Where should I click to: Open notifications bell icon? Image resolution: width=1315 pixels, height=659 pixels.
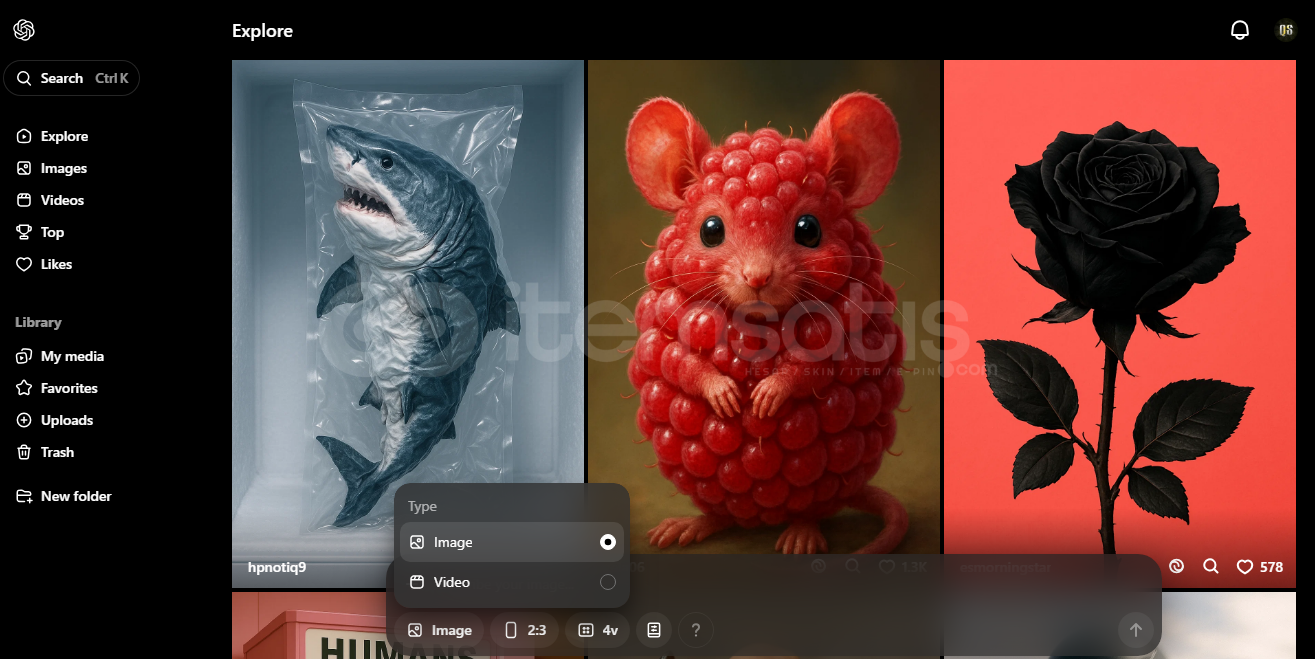(1240, 30)
